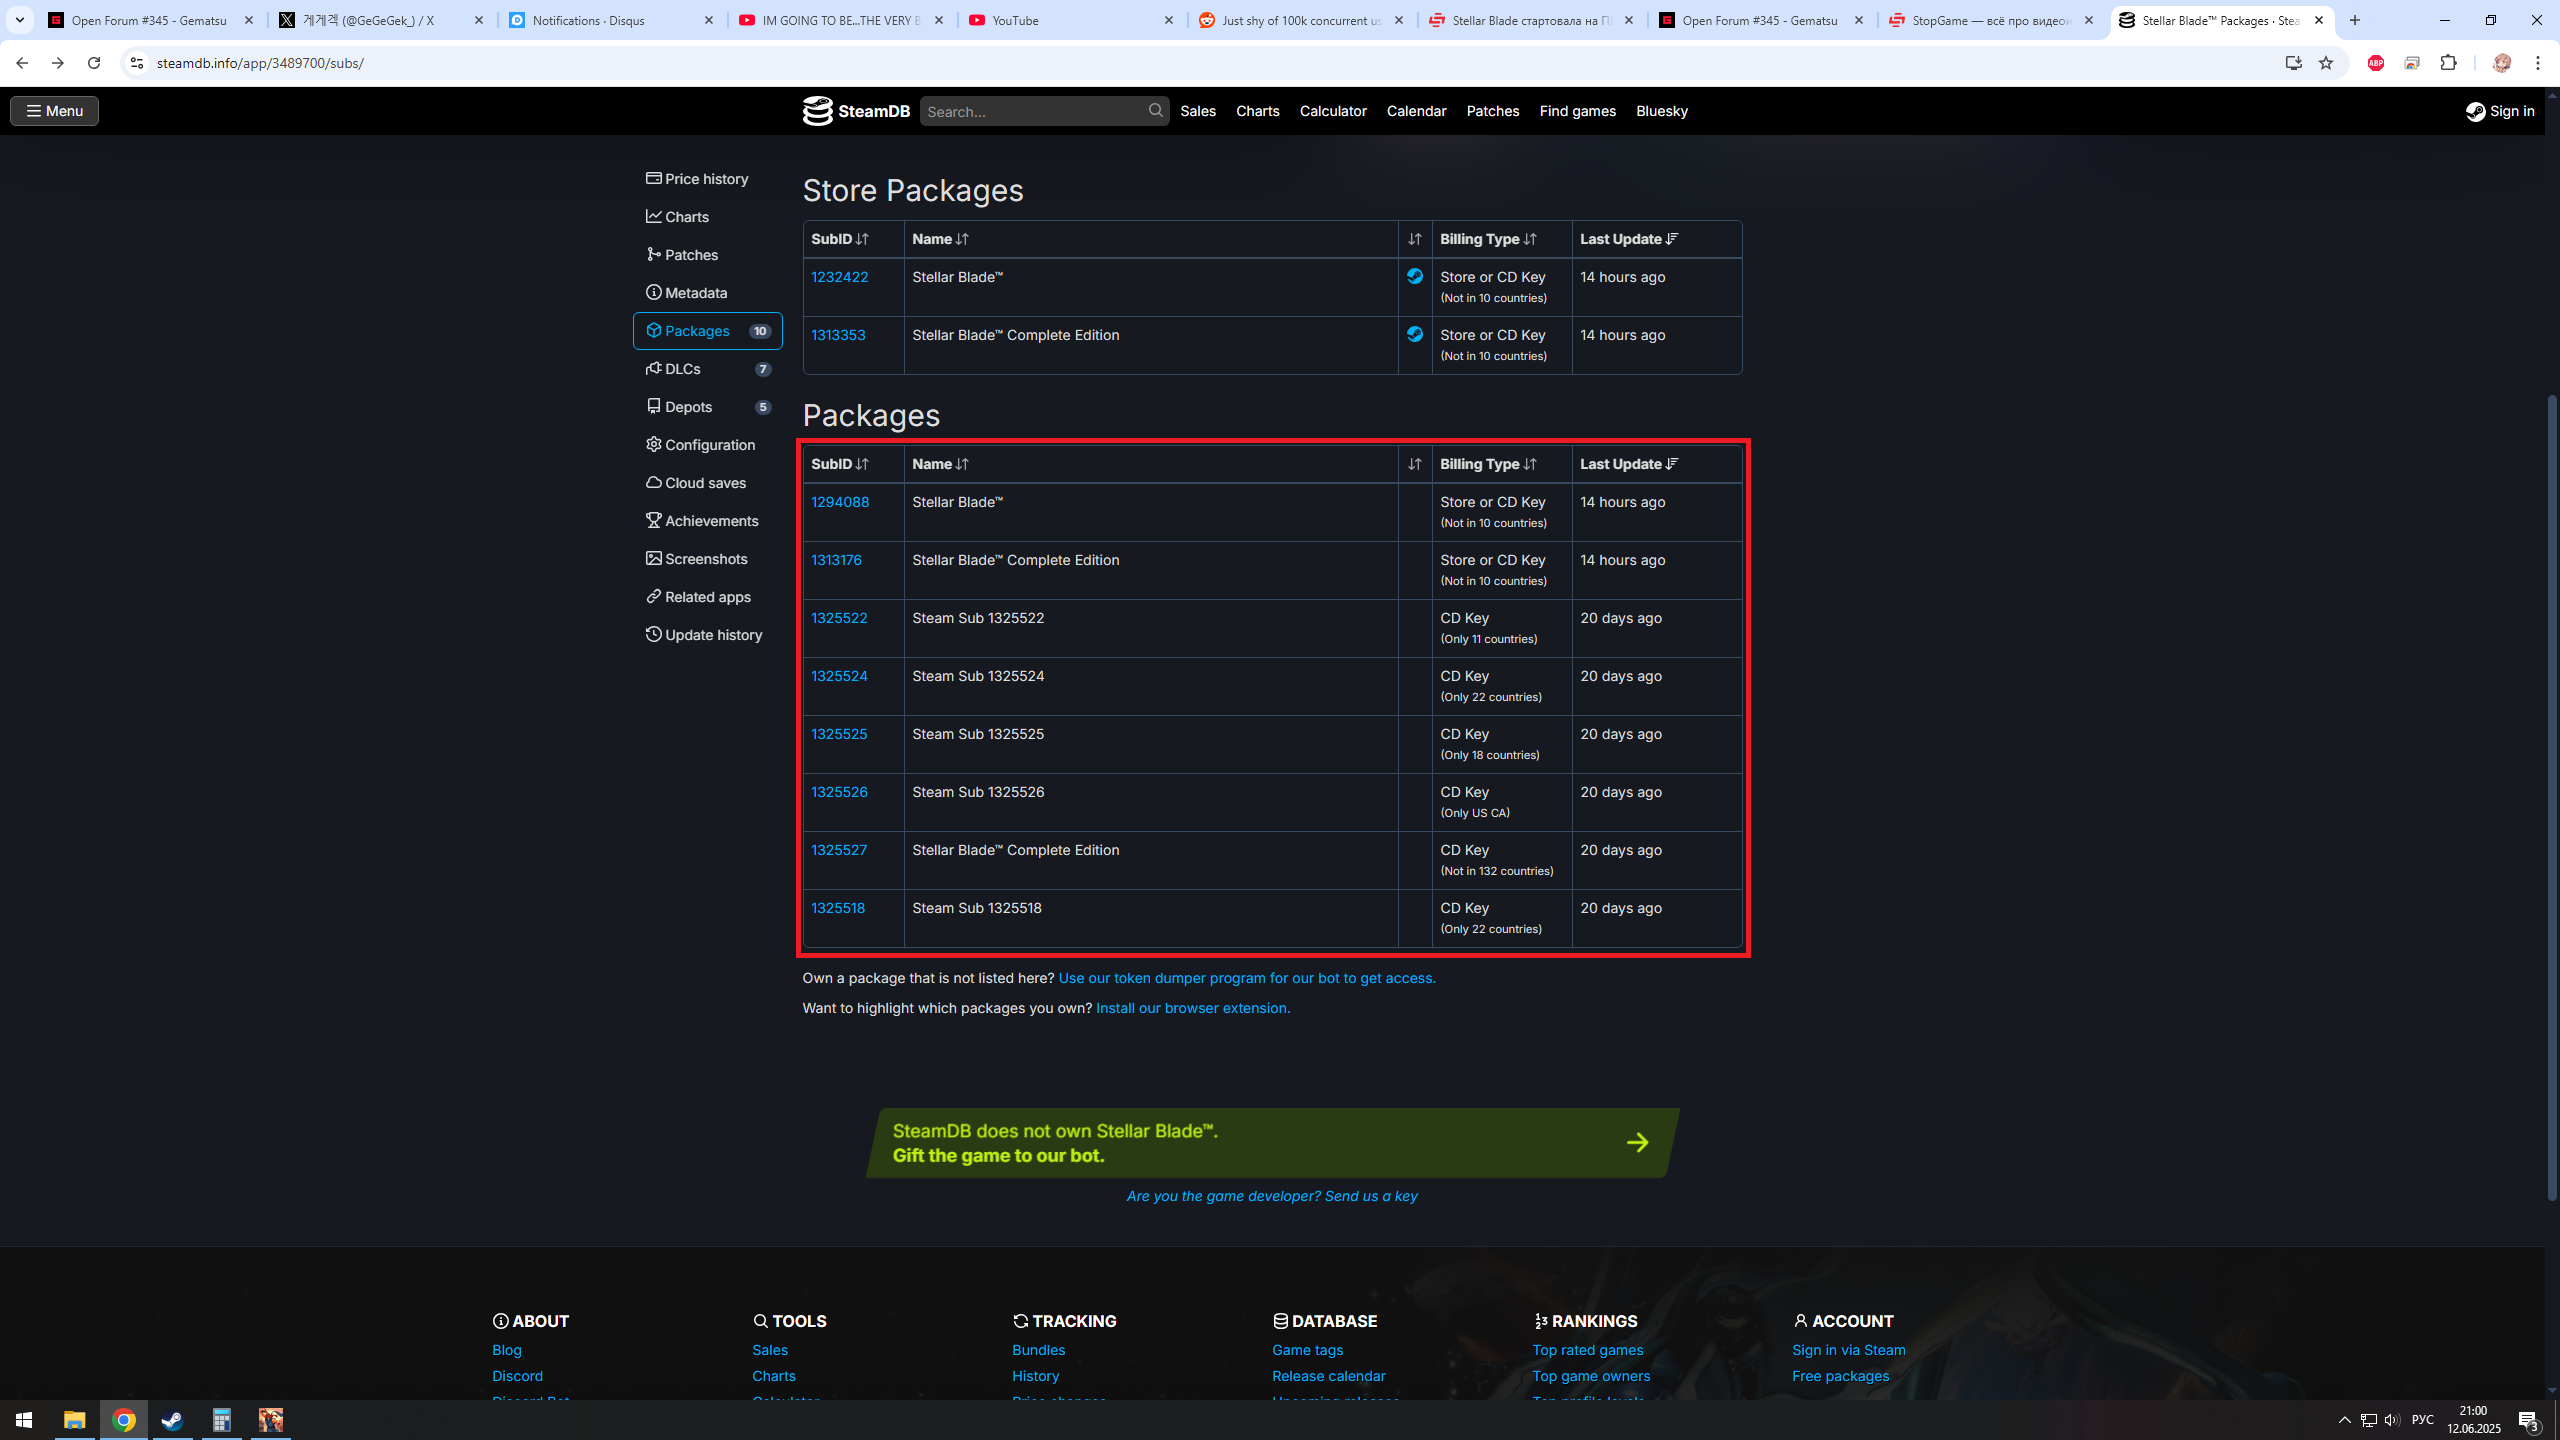Open the header Patches nav item
Screen dimensions: 2560x1440
coord(1492,111)
